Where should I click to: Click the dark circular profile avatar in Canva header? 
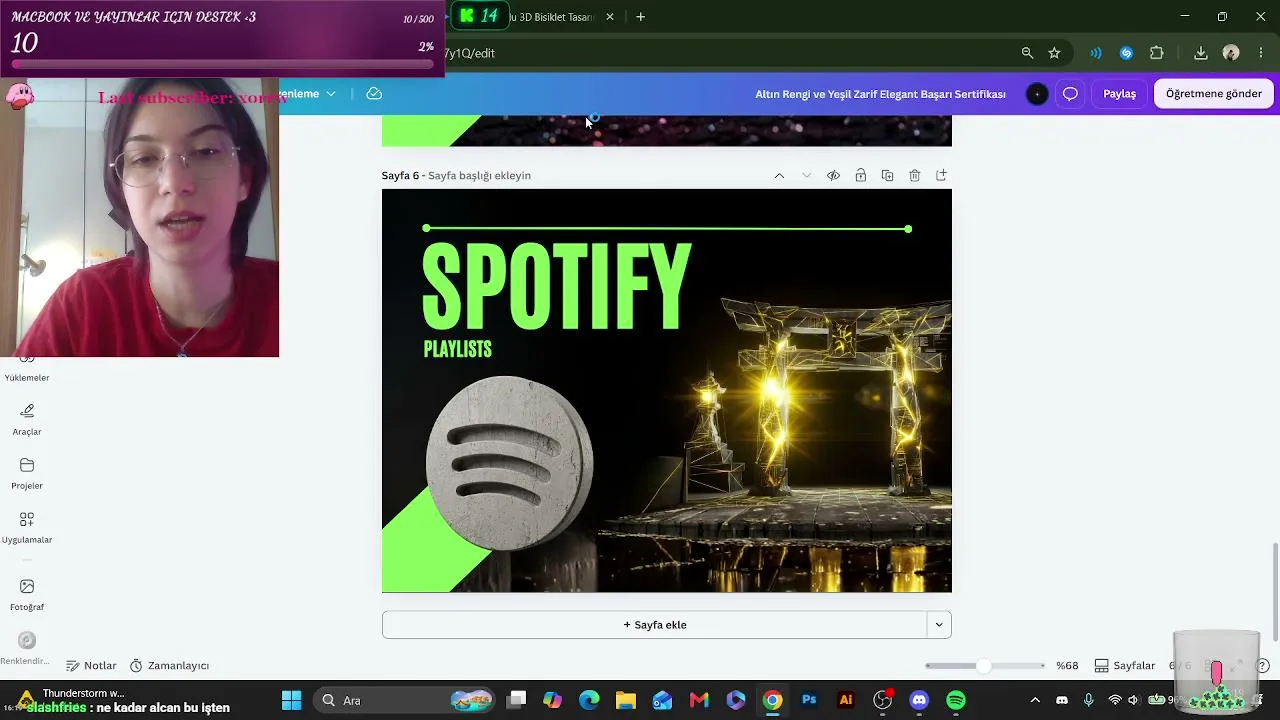coord(1037,94)
